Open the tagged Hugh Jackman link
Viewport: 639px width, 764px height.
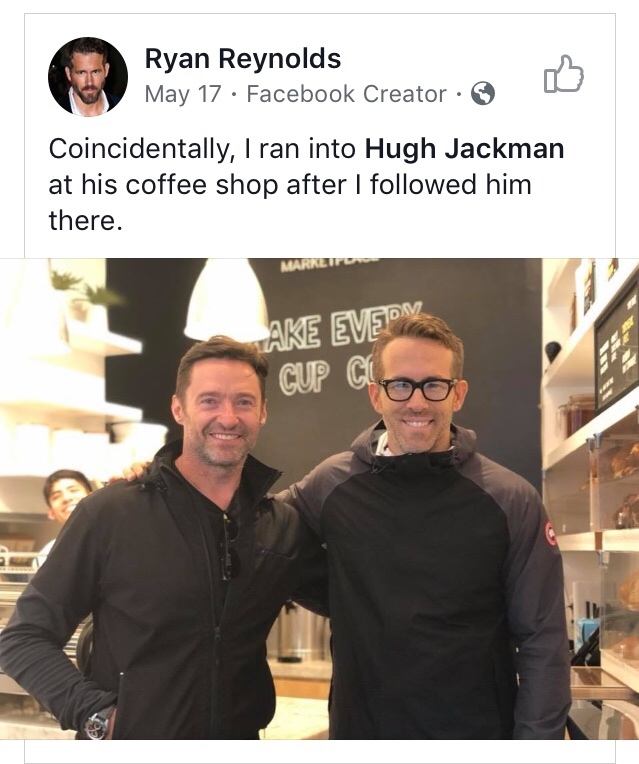(x=465, y=149)
